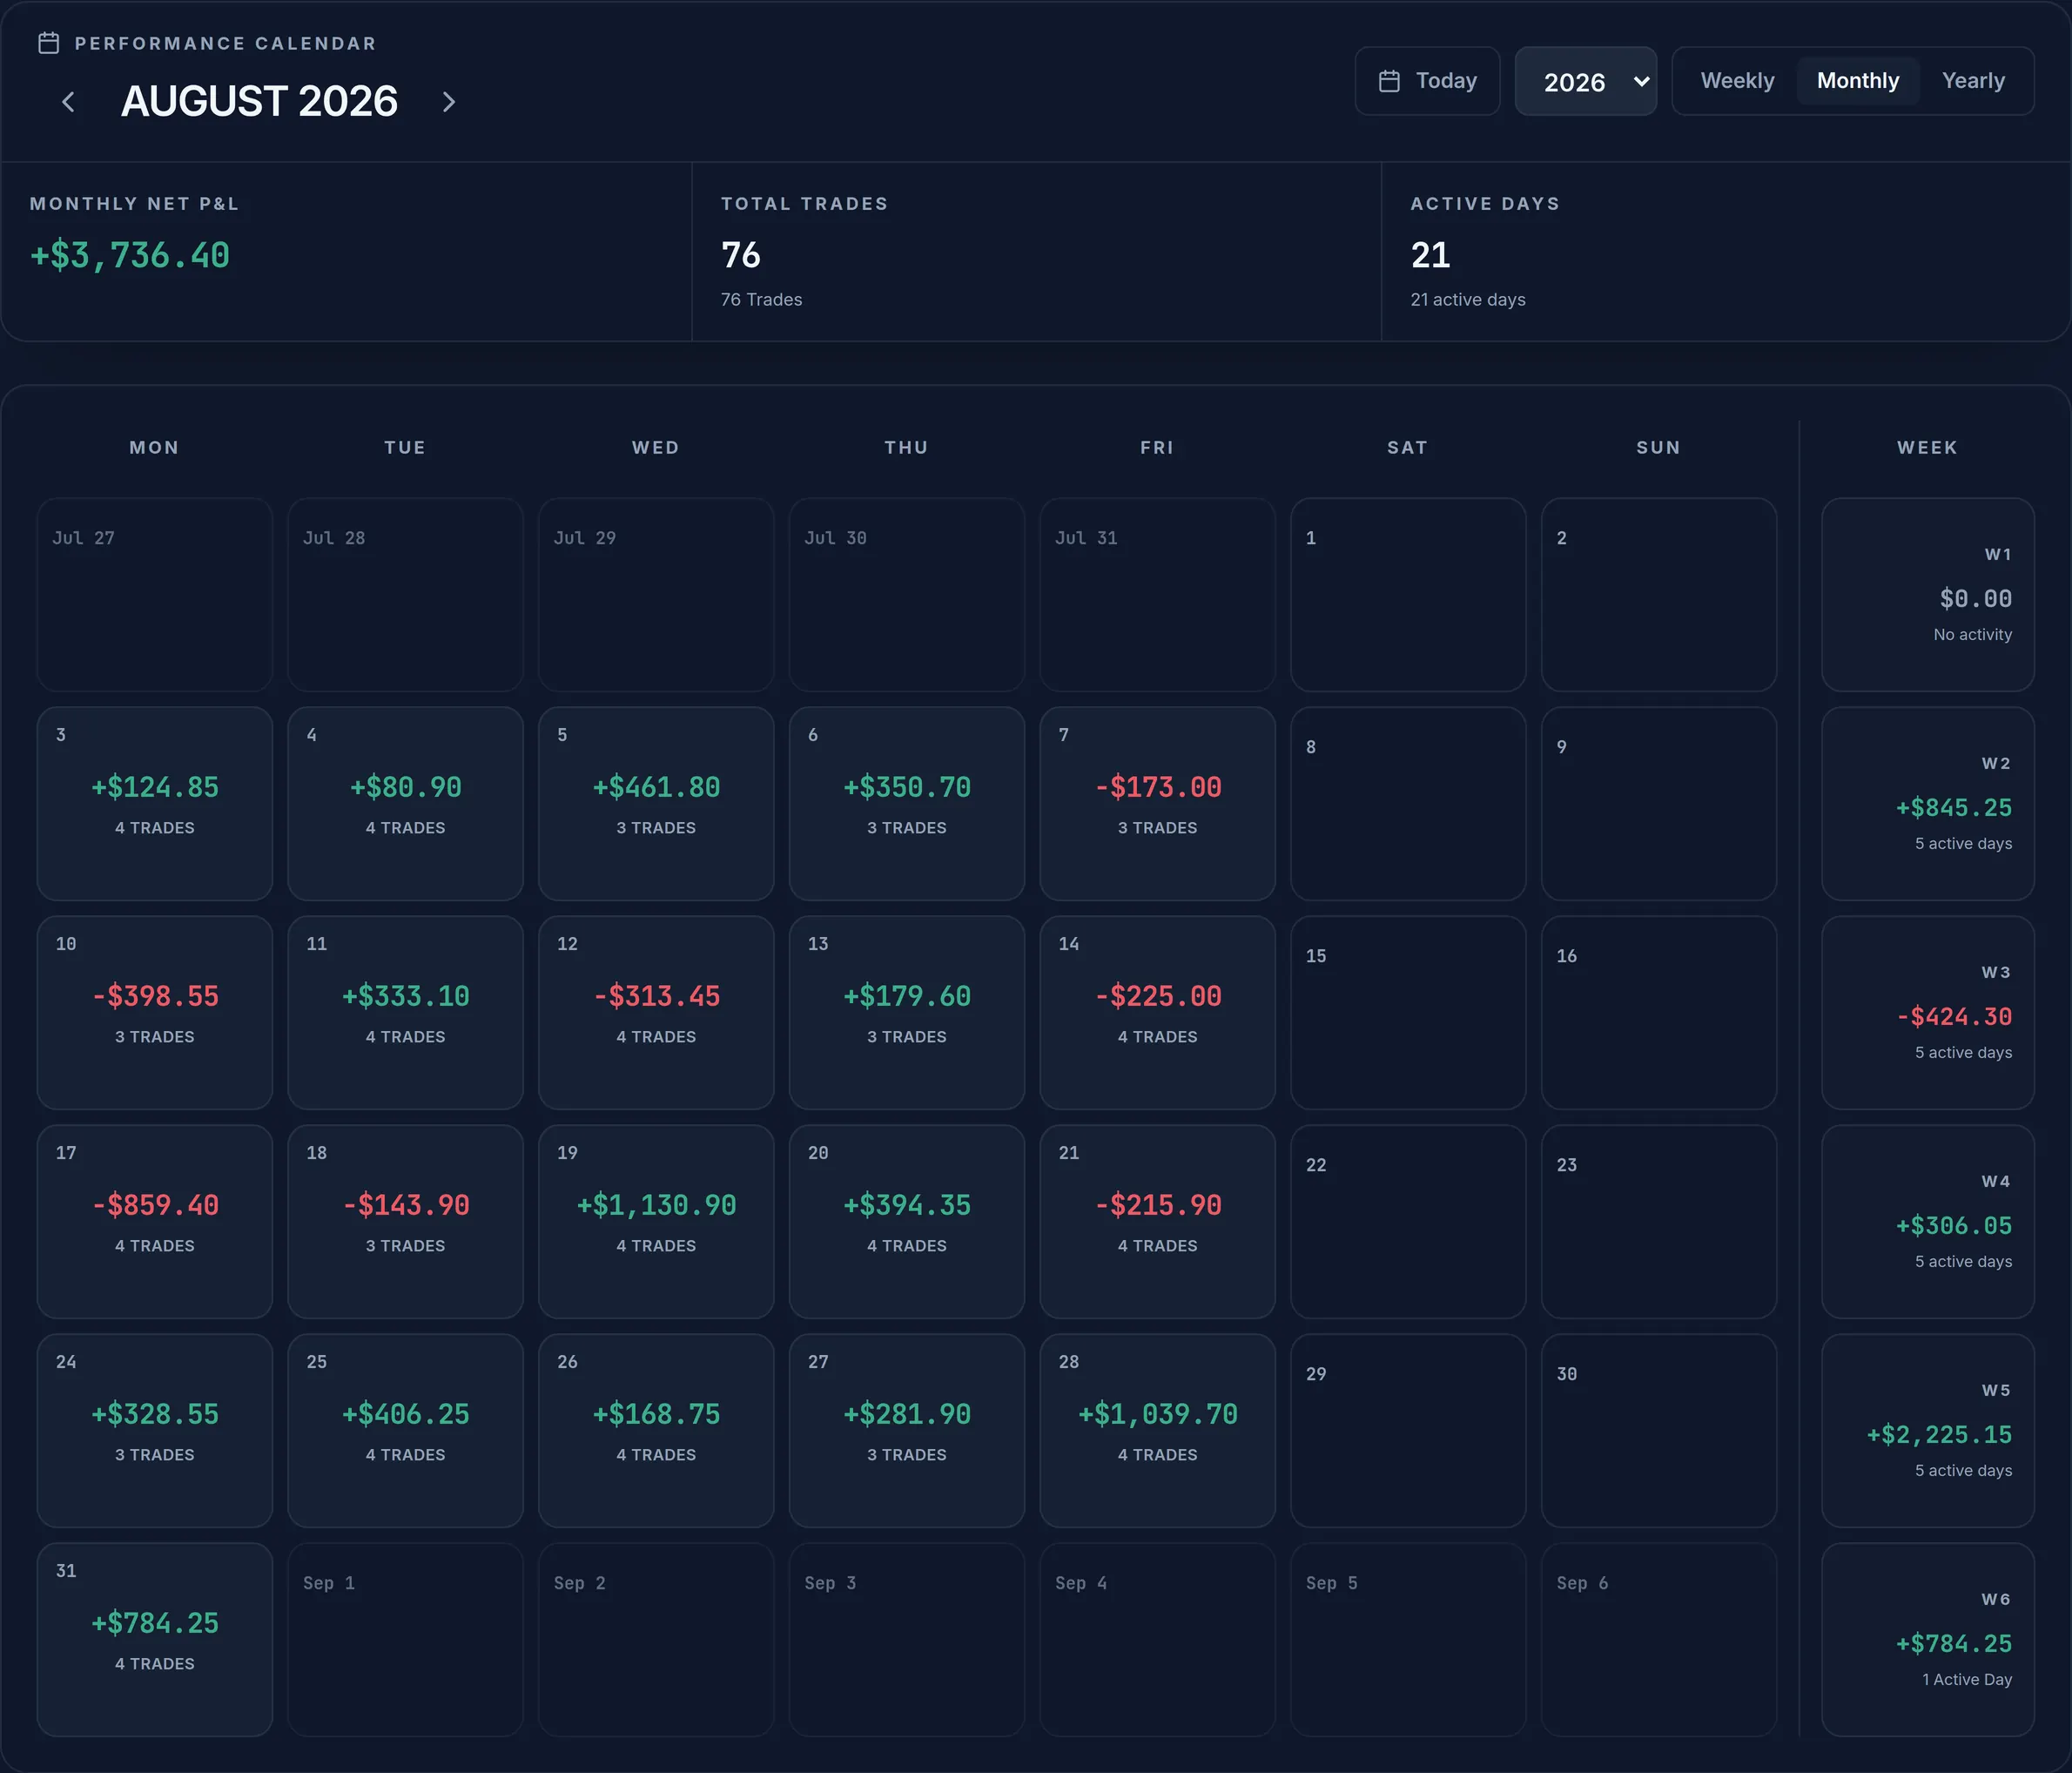Click the MON column header
This screenshot has height=1773, width=2072.
[x=155, y=447]
